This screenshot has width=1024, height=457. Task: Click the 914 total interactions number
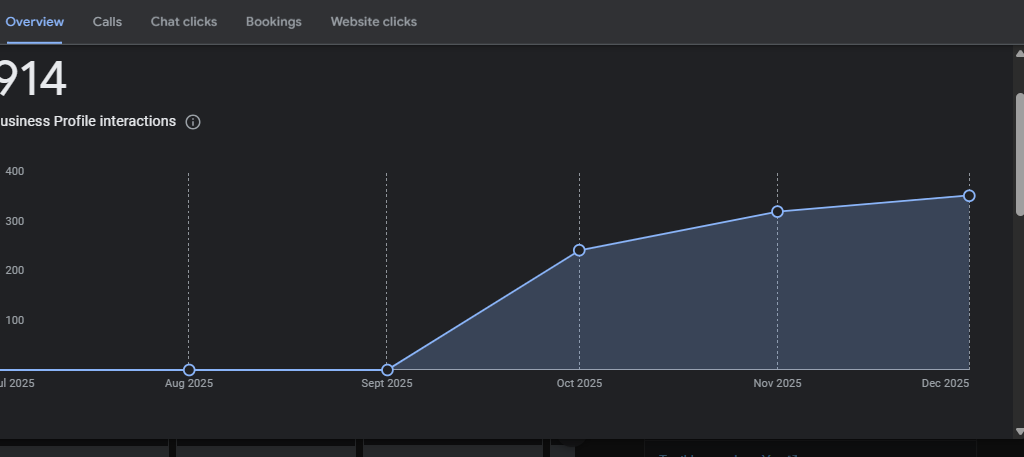(x=32, y=80)
